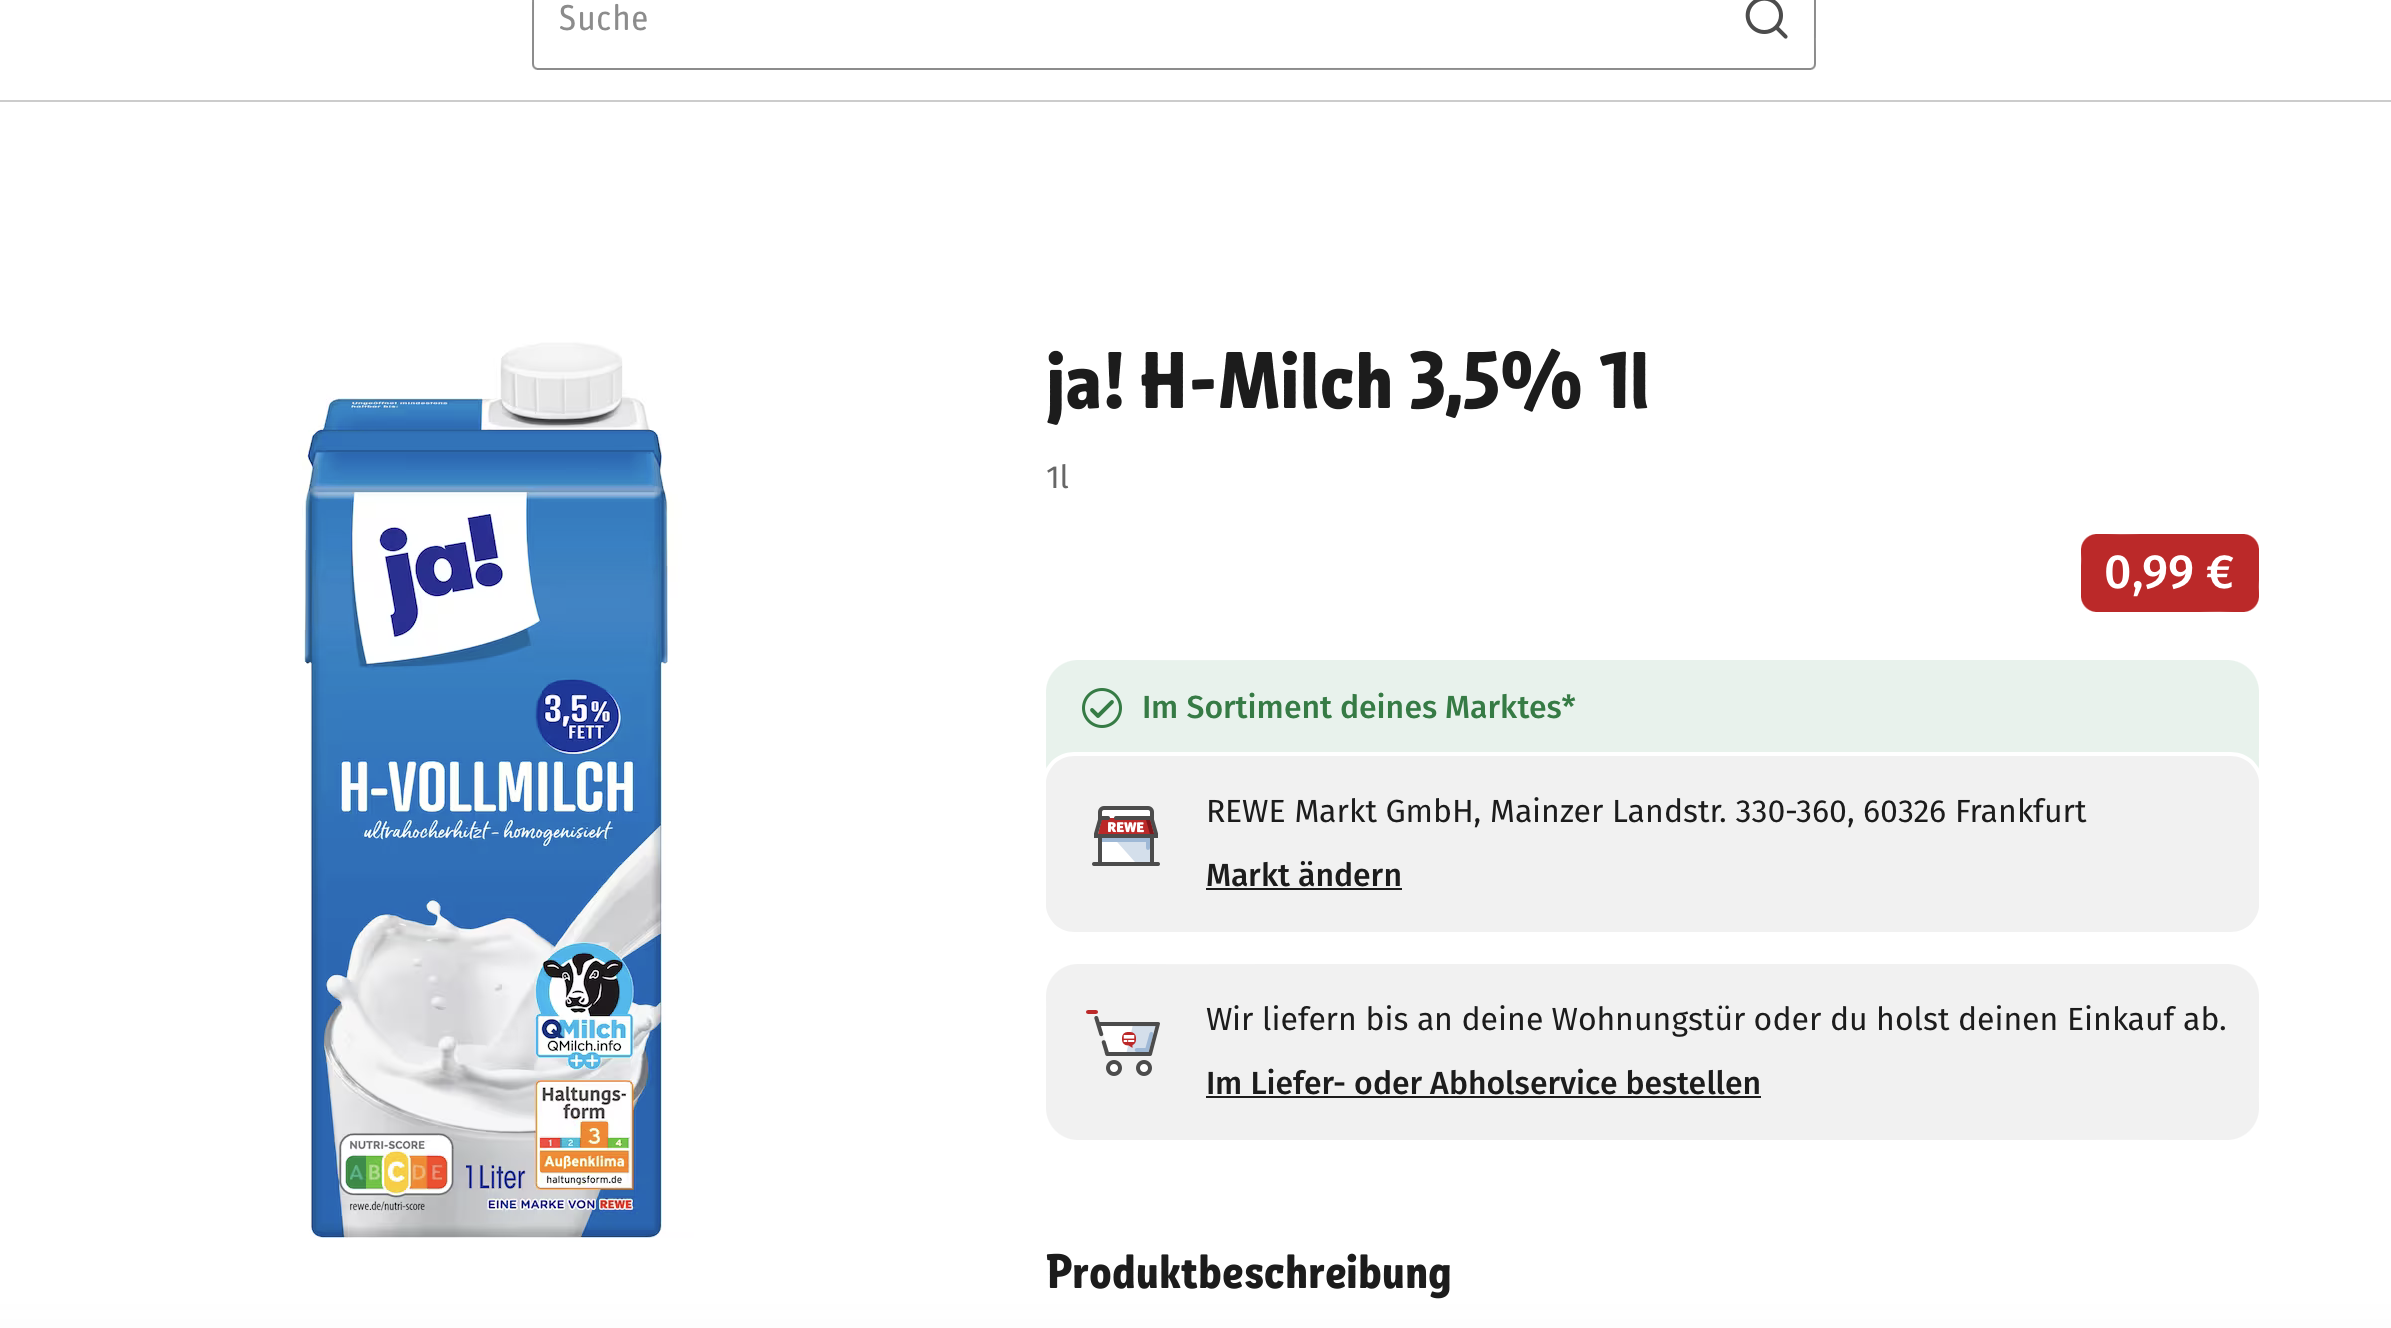Click the delivery info text about Wohnungstür
Image resolution: width=2391 pixels, height=1328 pixels.
[1716, 1019]
